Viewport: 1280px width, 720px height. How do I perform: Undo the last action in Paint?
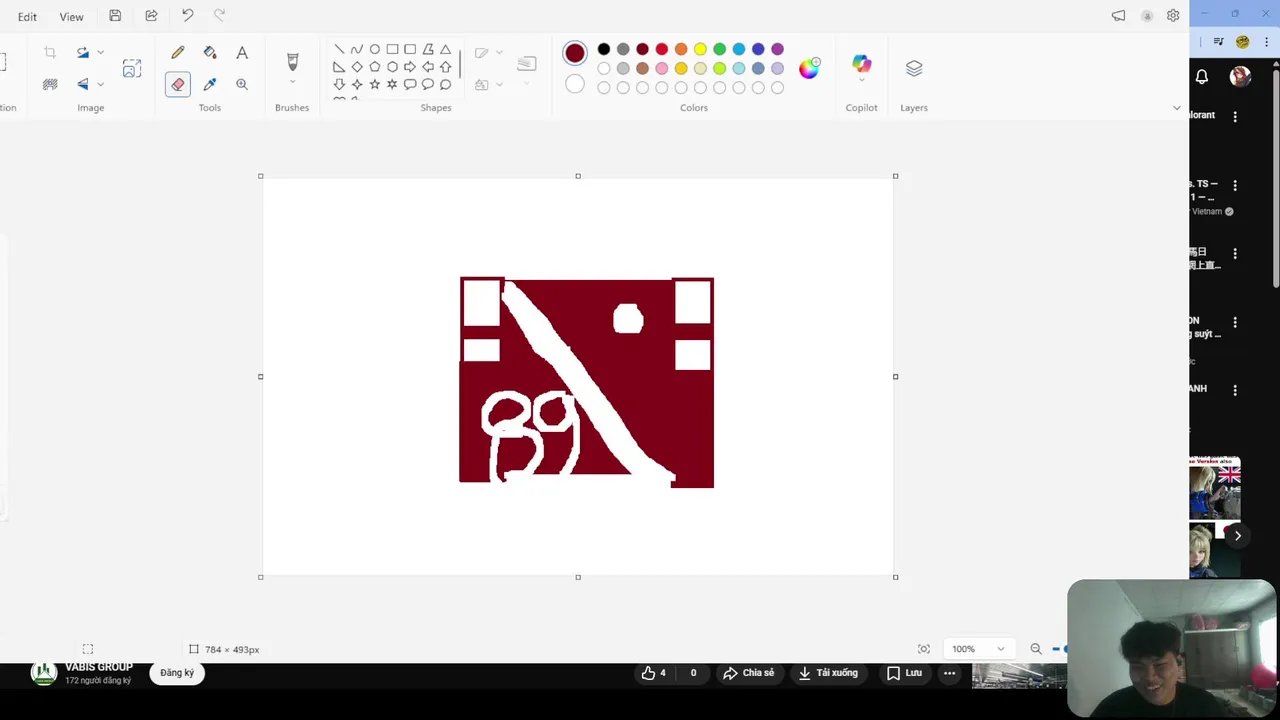click(x=187, y=16)
